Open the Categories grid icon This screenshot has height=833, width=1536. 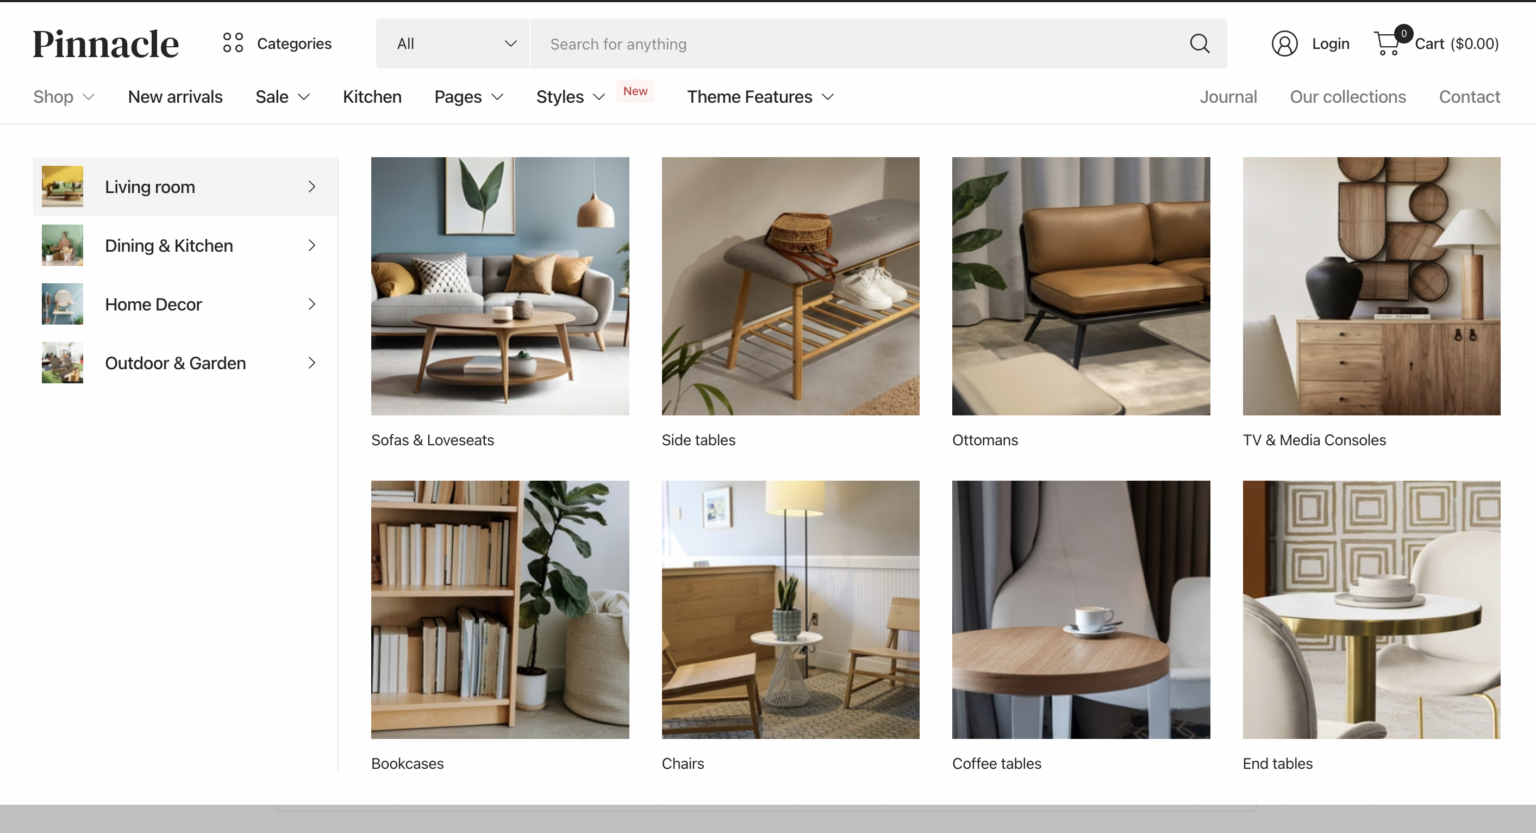coord(233,43)
